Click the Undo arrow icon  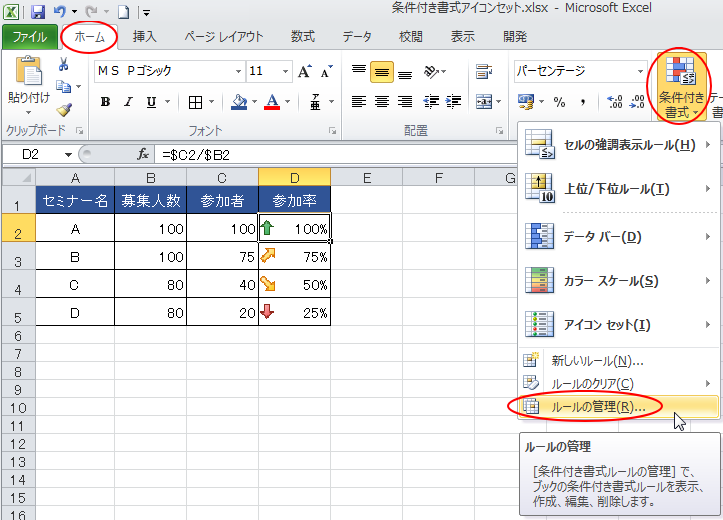[x=60, y=11]
